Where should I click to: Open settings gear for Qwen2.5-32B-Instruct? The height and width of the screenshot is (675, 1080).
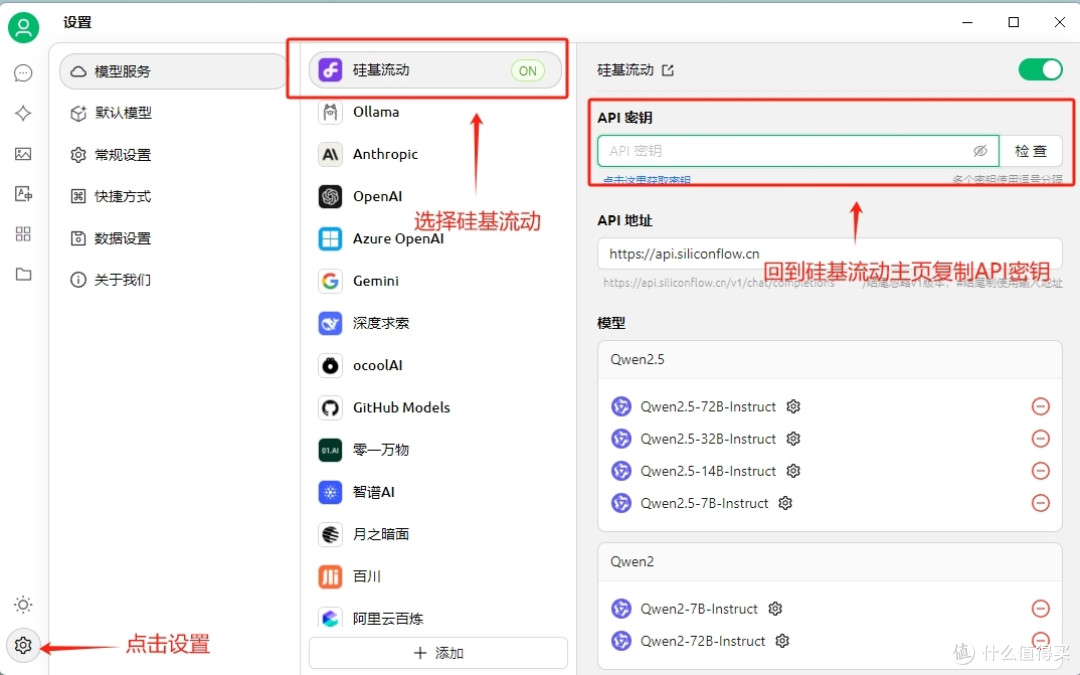click(793, 439)
